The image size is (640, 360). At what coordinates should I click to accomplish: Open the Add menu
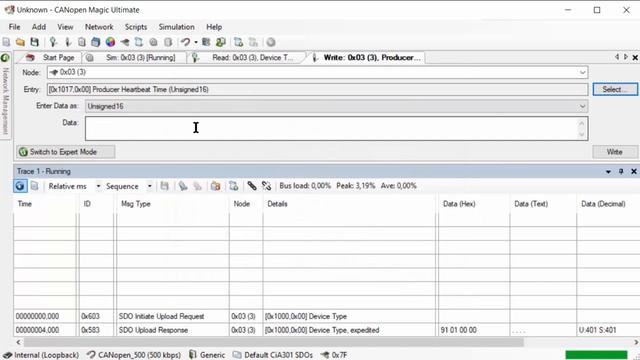tap(39, 27)
